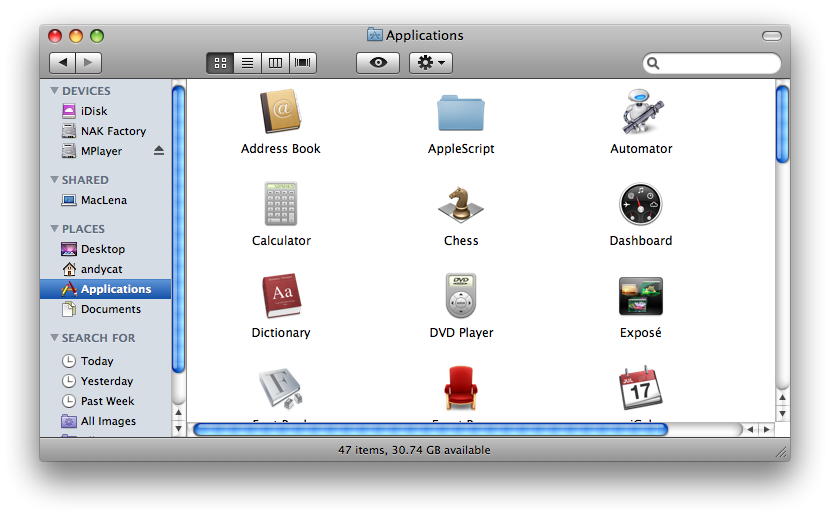The image size is (830, 516).
Task: Click the sidebar vertical scrollbar thumb
Action: tap(178, 229)
